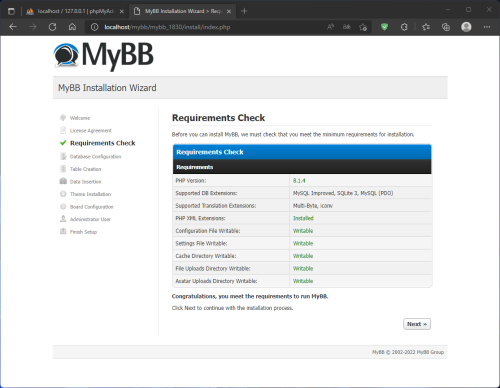
Task: Click Writable status for Avatar Uploads Directory
Action: pos(303,281)
